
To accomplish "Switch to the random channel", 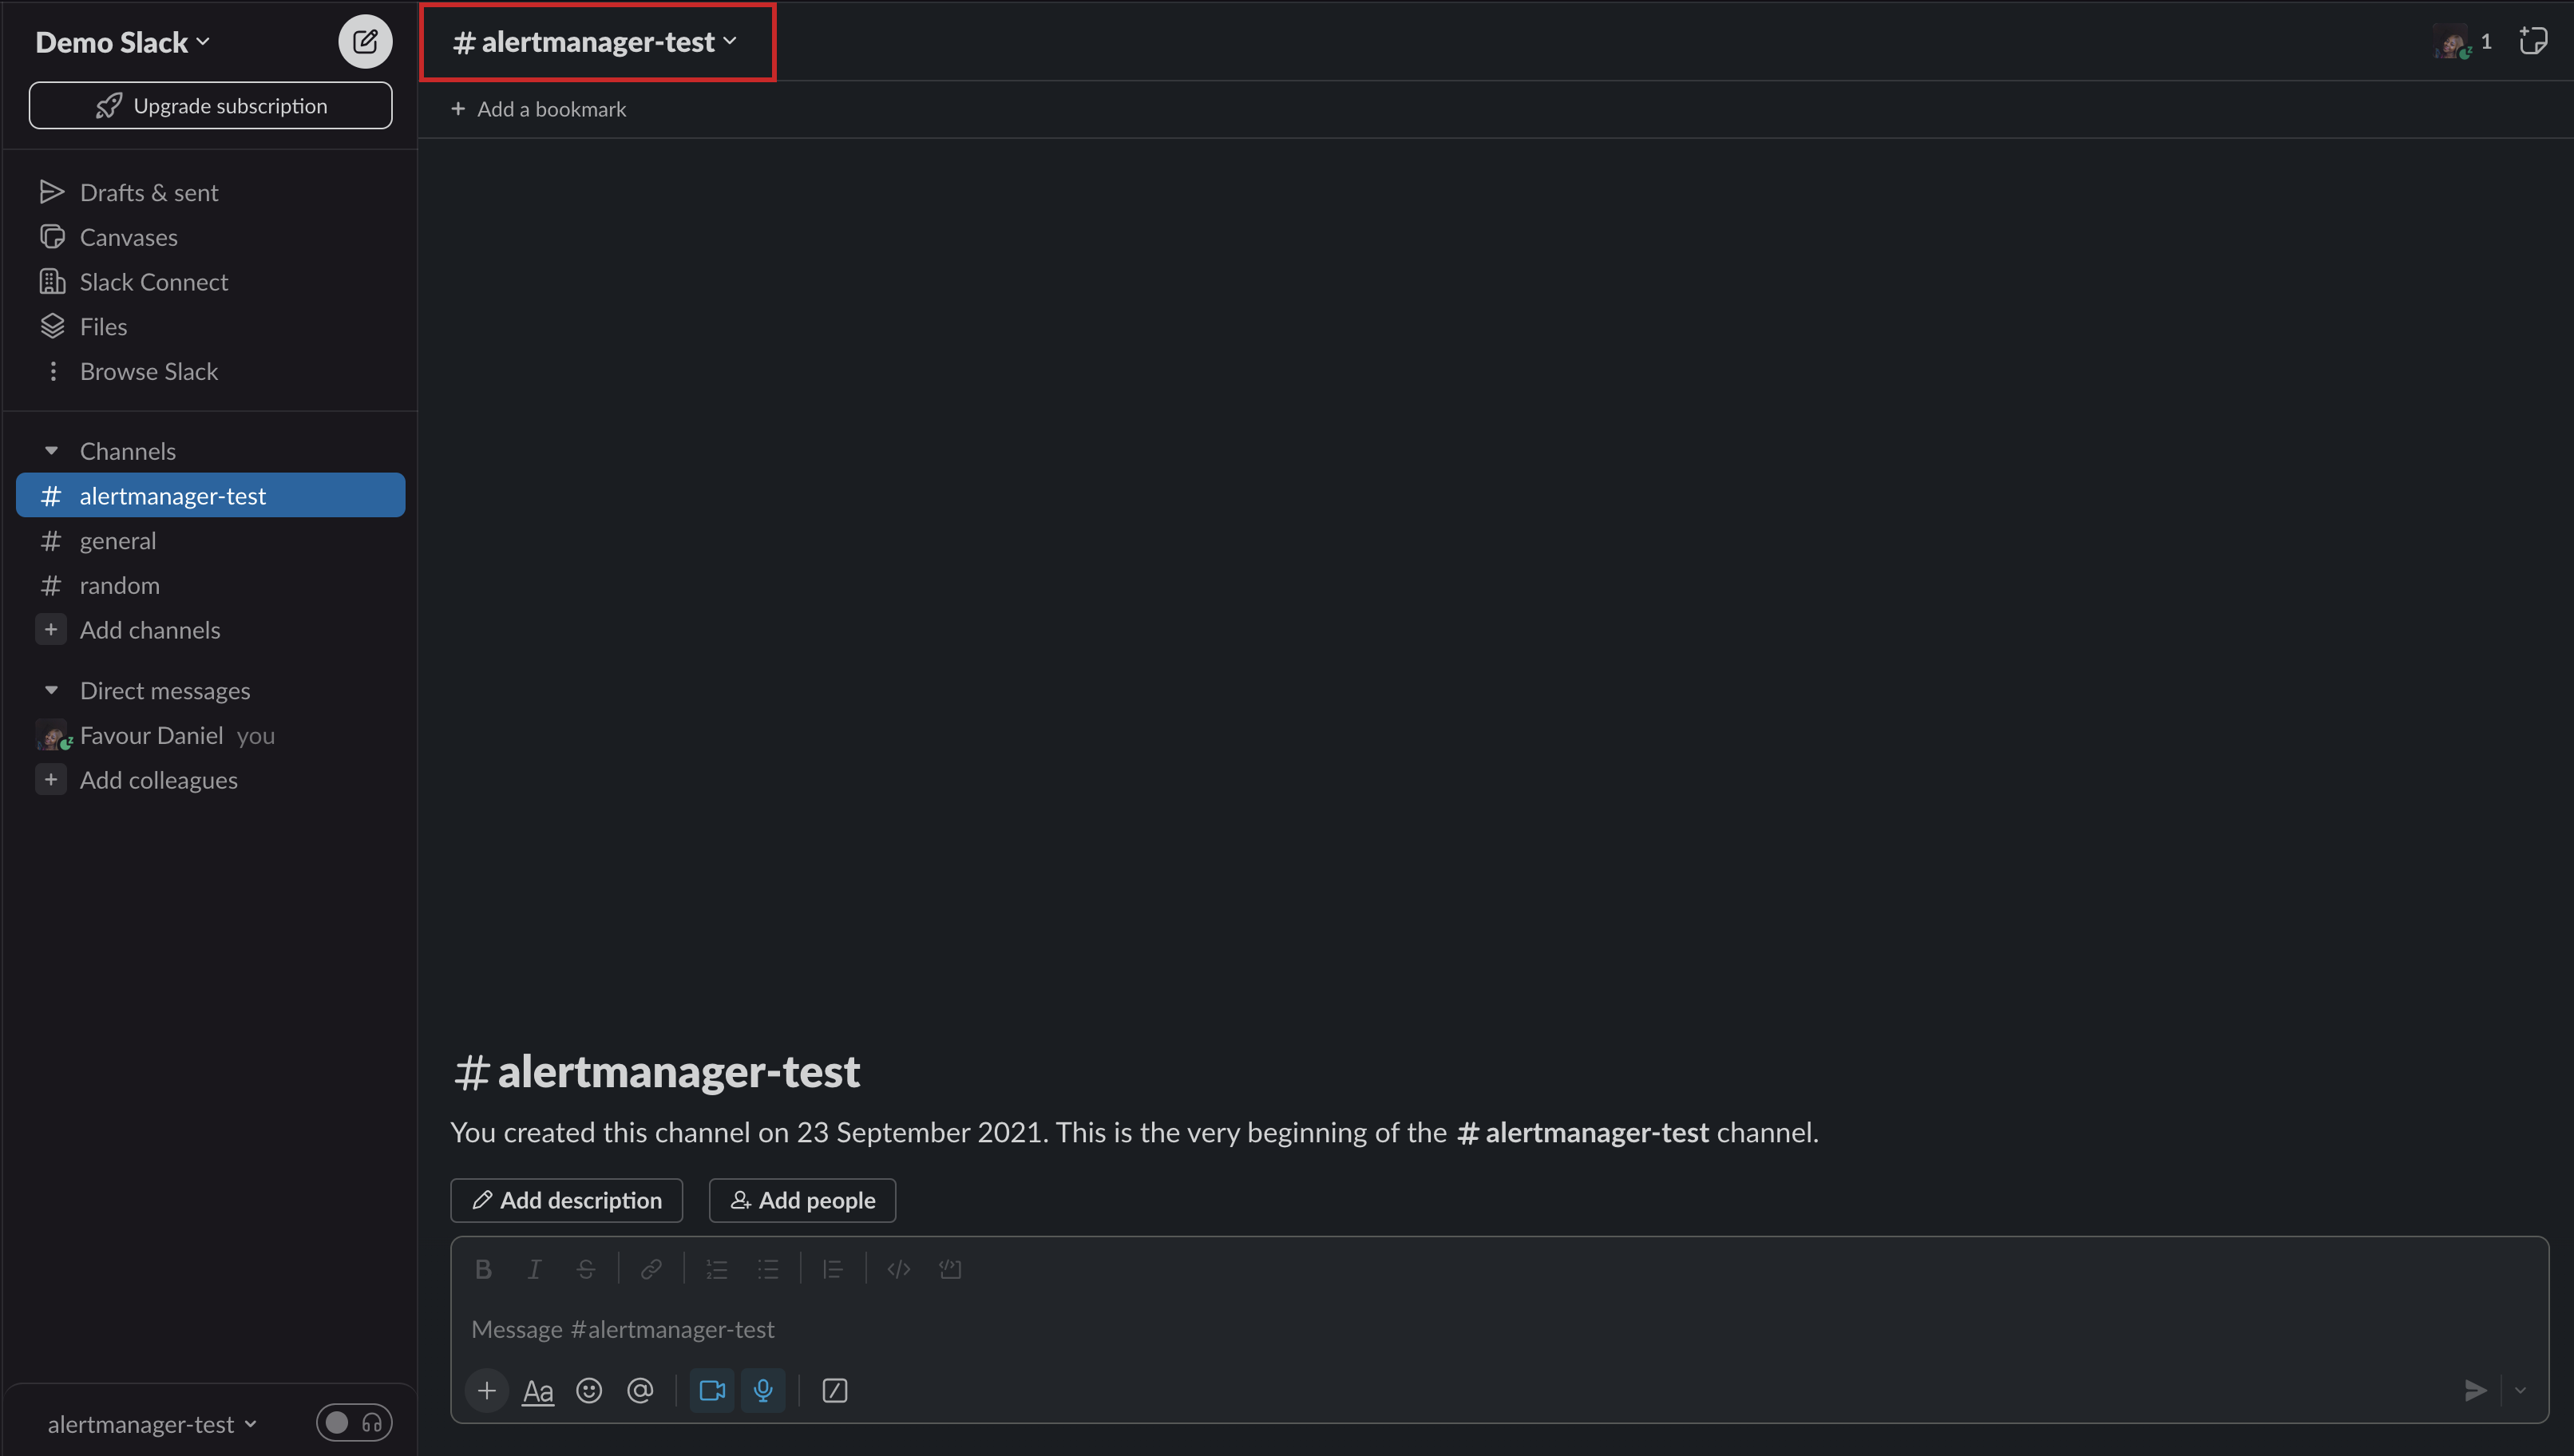I will 210,586.
